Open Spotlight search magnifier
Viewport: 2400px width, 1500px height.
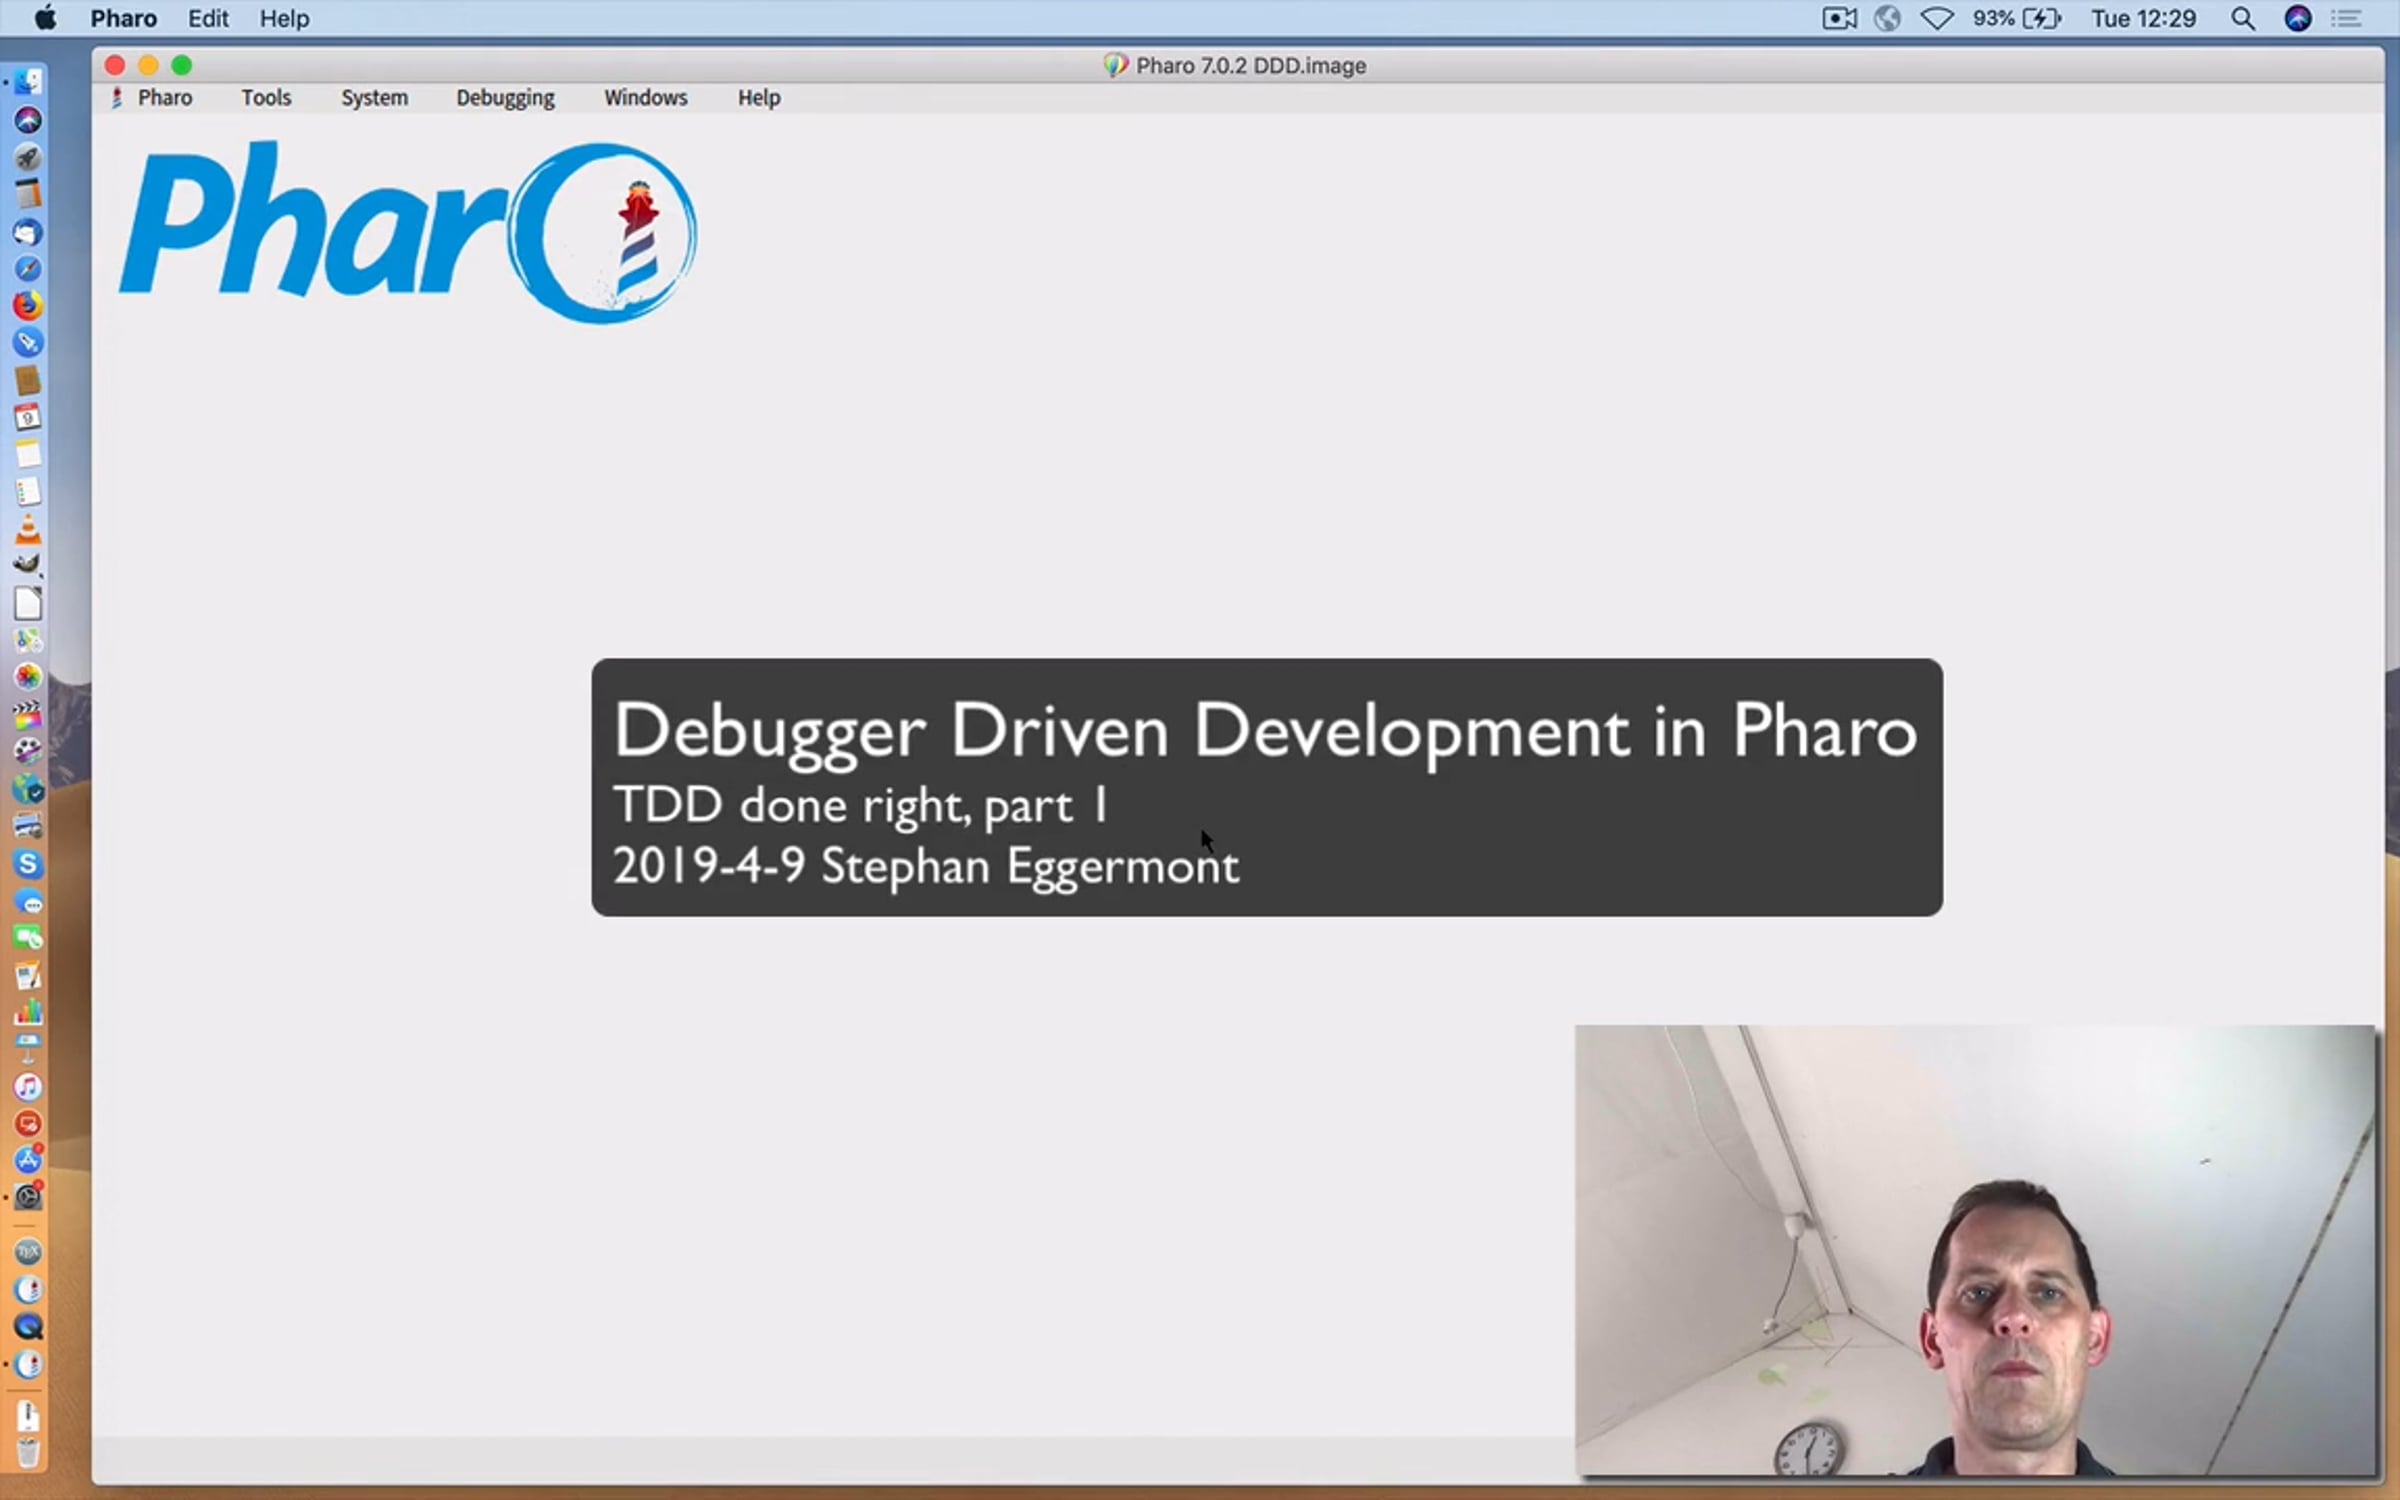tap(2243, 19)
